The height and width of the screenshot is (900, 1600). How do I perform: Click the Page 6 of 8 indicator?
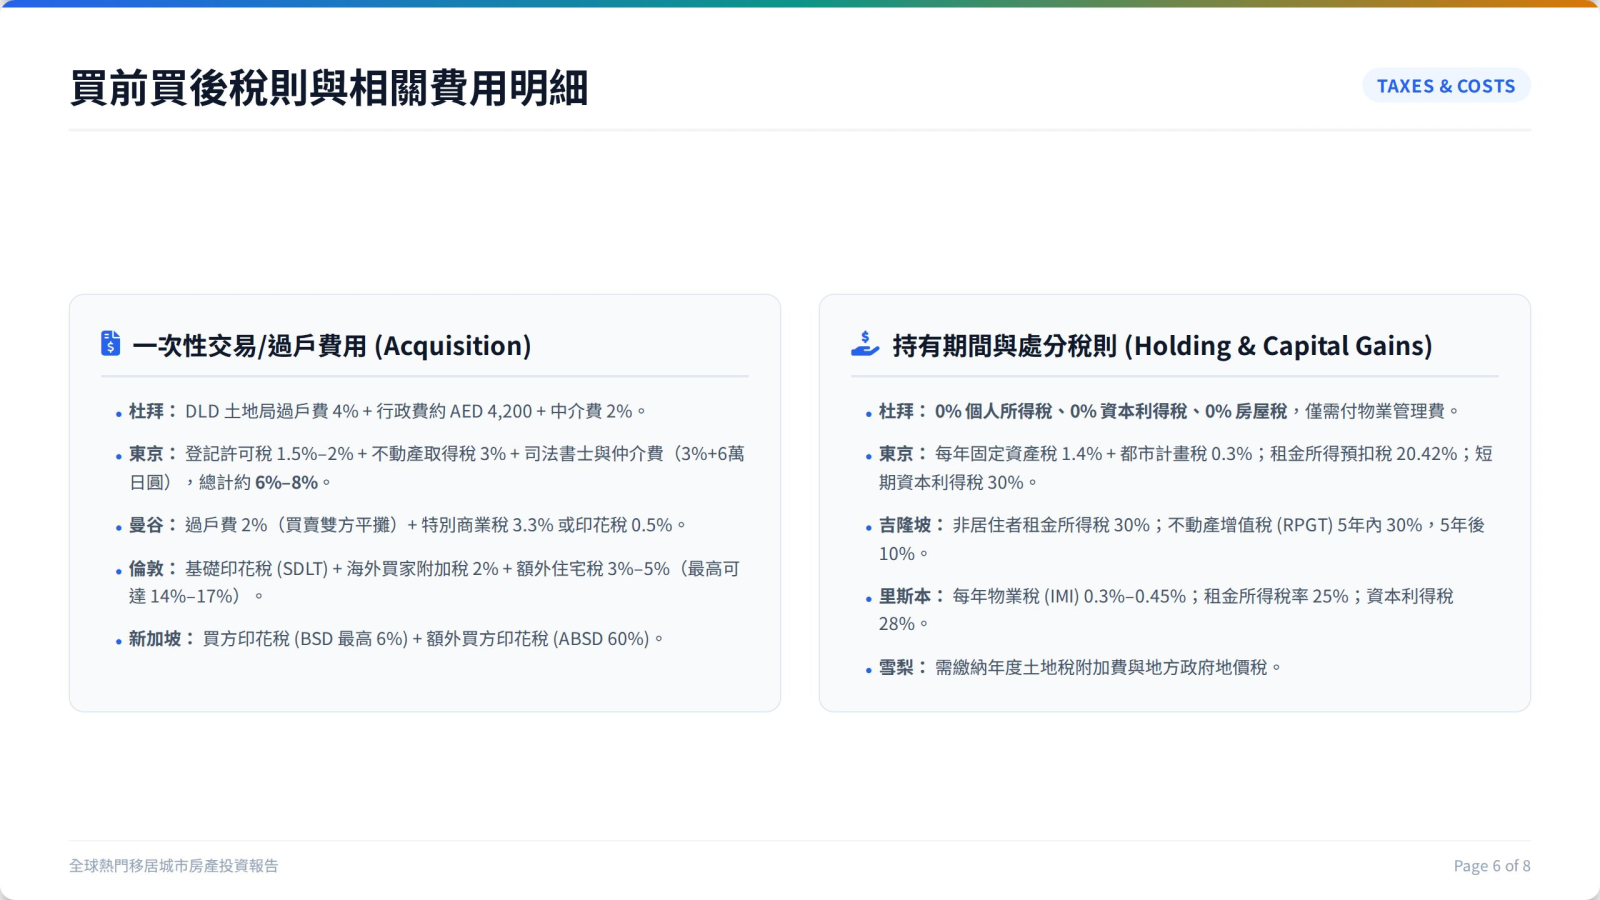pyautogui.click(x=1492, y=866)
